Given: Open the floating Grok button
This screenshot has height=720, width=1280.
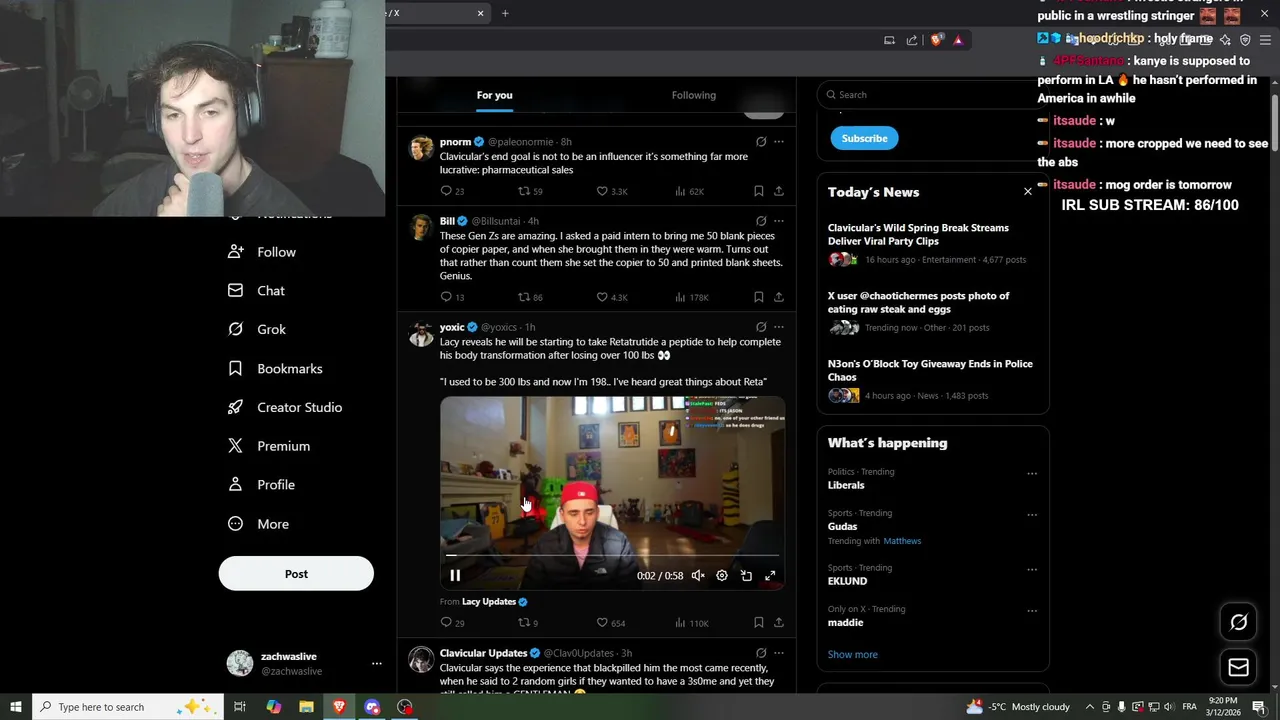Looking at the screenshot, I should click(1238, 622).
